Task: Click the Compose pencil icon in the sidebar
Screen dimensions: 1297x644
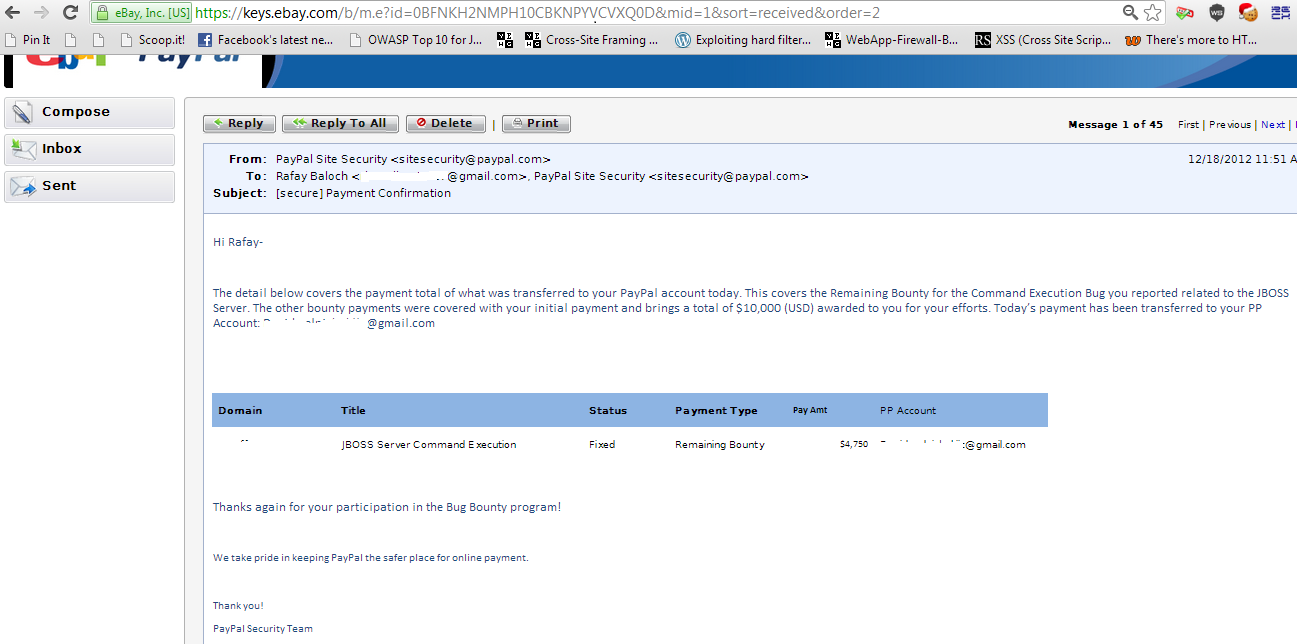Action: (24, 112)
